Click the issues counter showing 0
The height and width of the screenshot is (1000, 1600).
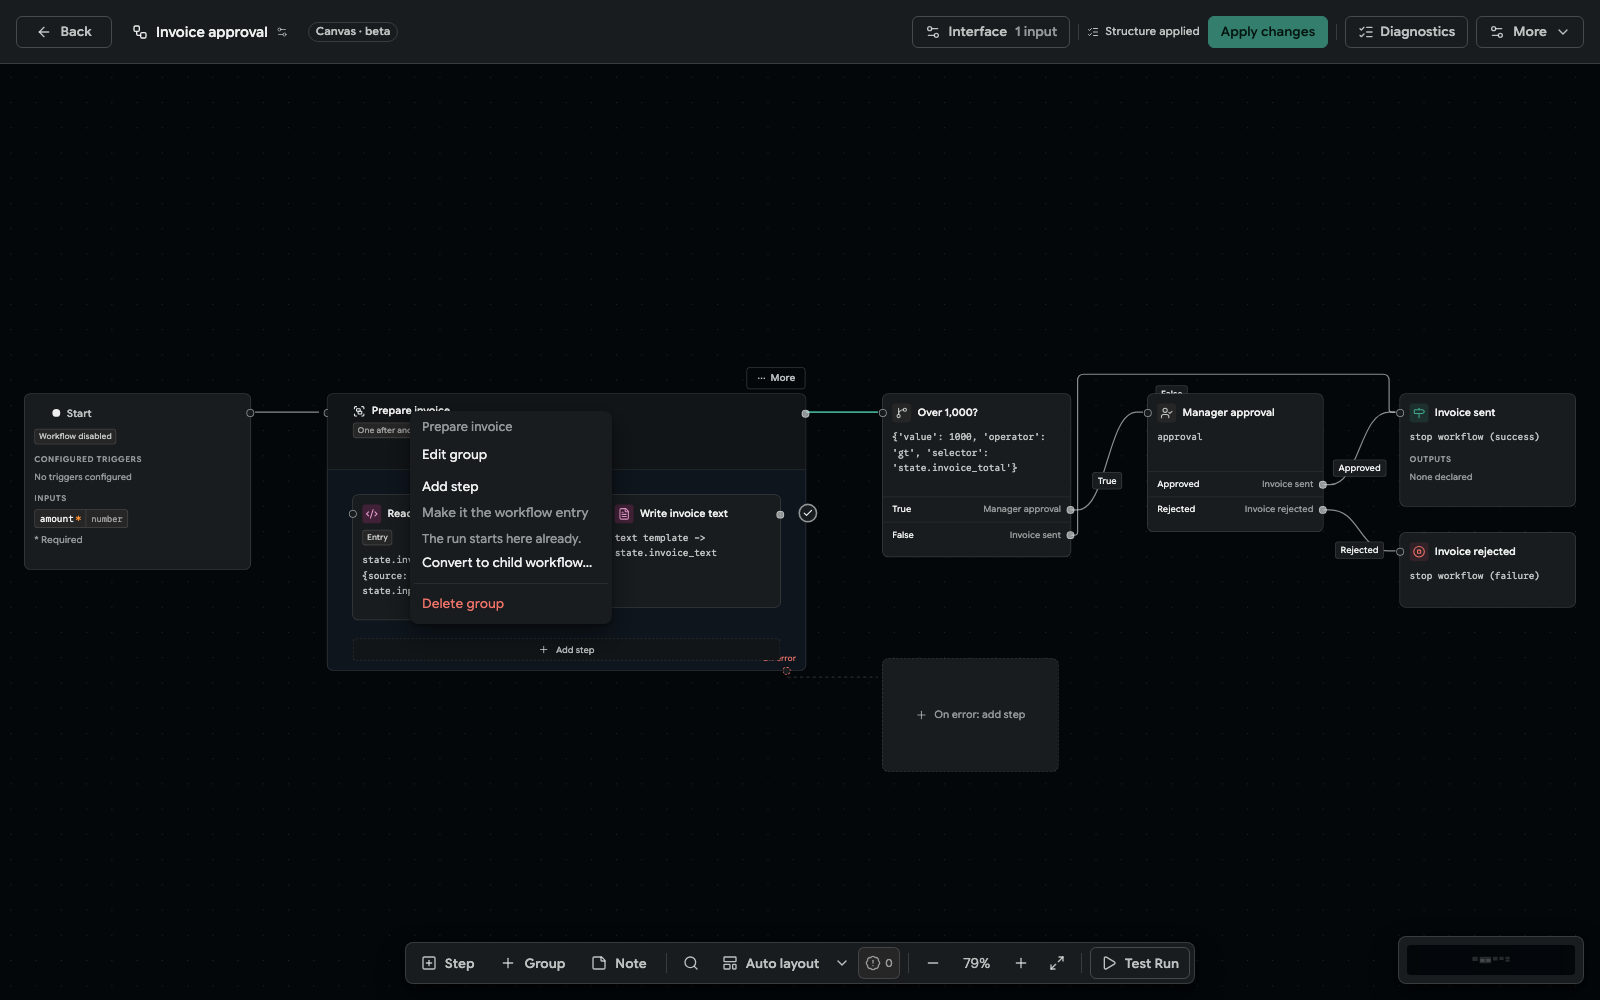pyautogui.click(x=879, y=963)
